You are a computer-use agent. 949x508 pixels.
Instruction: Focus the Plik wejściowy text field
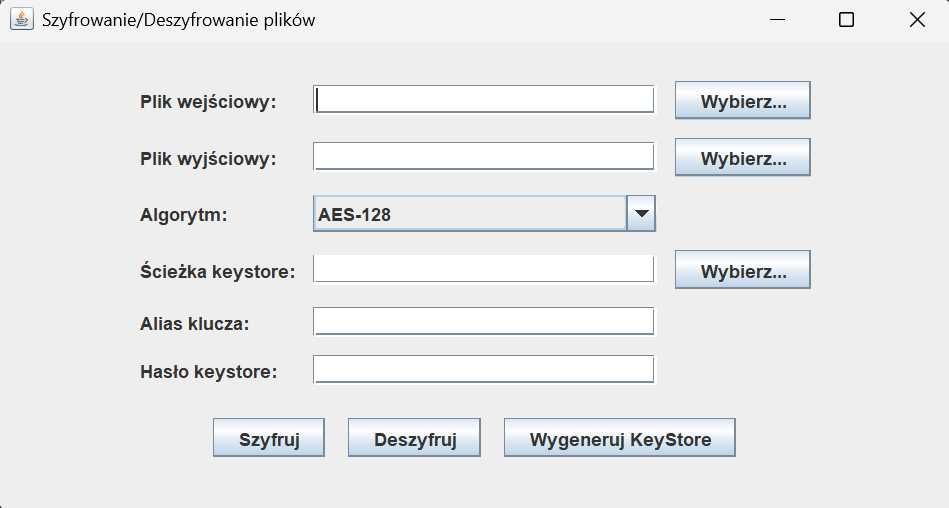pyautogui.click(x=484, y=100)
